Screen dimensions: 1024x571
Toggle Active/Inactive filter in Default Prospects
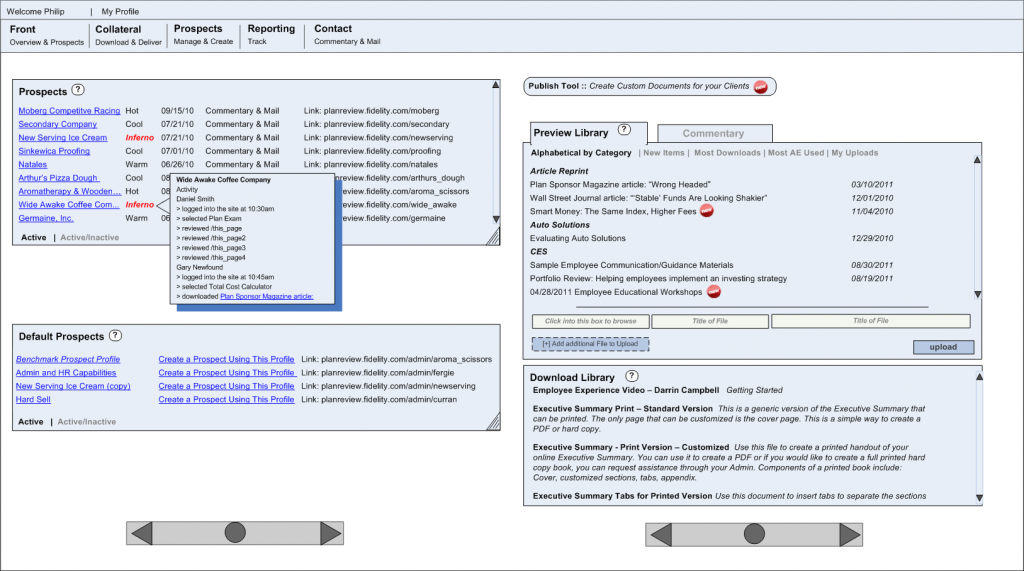click(x=87, y=422)
